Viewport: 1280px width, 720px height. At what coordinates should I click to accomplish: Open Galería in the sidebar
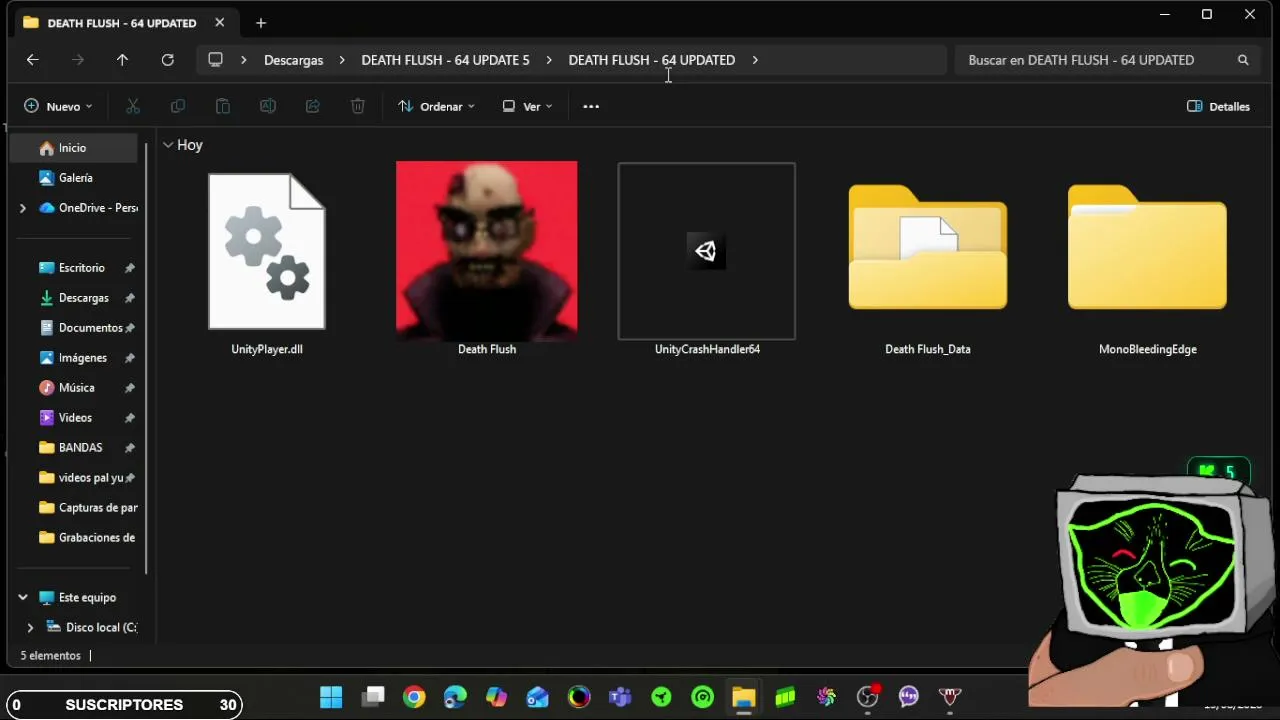pyautogui.click(x=74, y=178)
